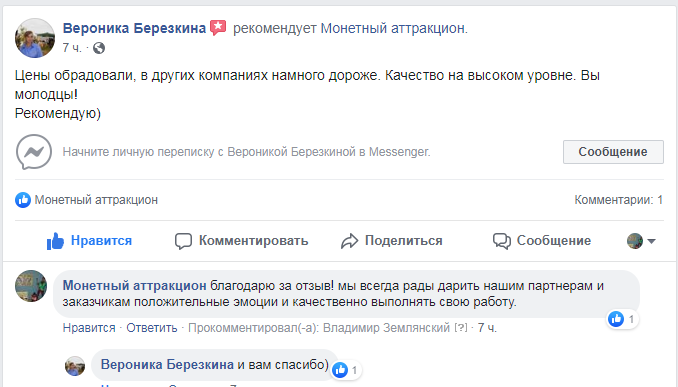Screen dimensions: 678x387
Task: Open like count on Монетный аттракцион comment
Action: coord(623,320)
